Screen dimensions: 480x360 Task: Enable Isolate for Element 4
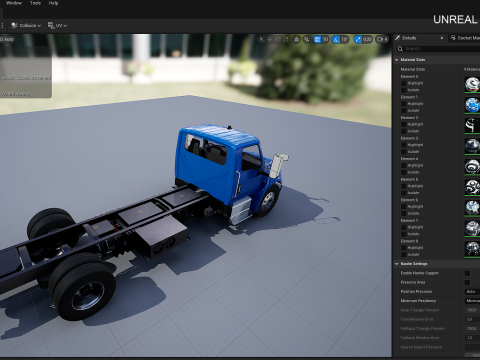[x=403, y=172]
